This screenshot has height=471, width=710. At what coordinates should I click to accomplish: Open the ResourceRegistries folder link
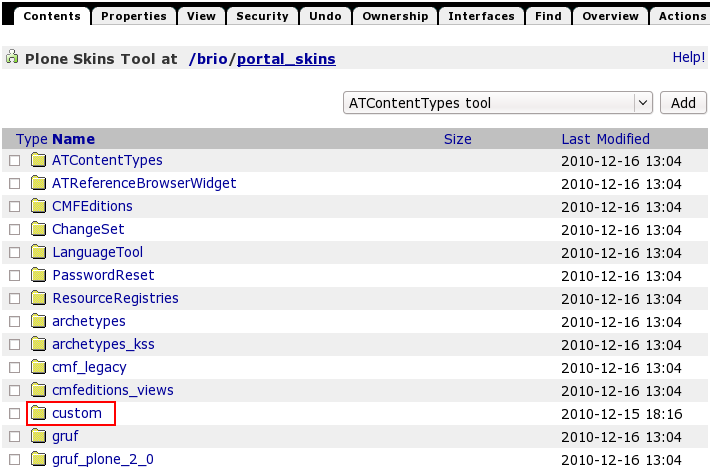tap(115, 298)
